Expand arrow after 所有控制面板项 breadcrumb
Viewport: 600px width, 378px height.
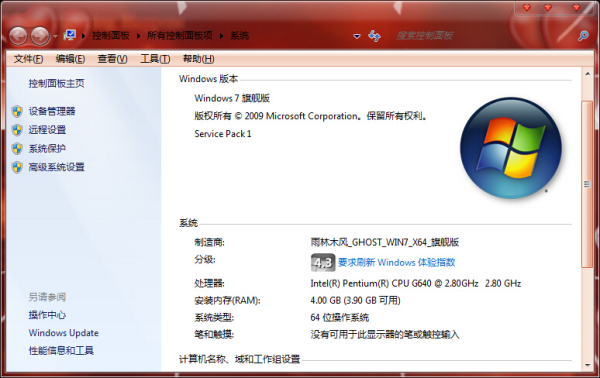[x=222, y=36]
